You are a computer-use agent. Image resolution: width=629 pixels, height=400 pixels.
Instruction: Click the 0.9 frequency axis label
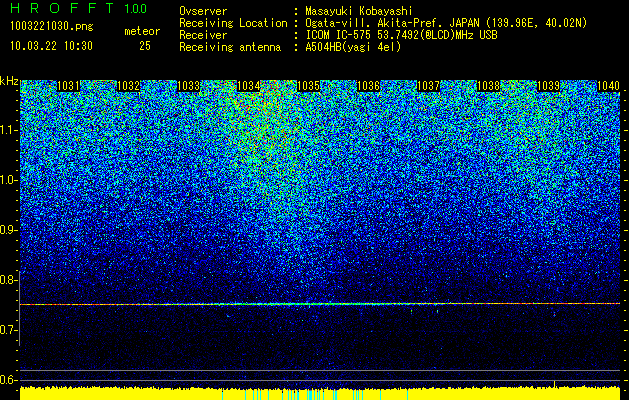8,230
